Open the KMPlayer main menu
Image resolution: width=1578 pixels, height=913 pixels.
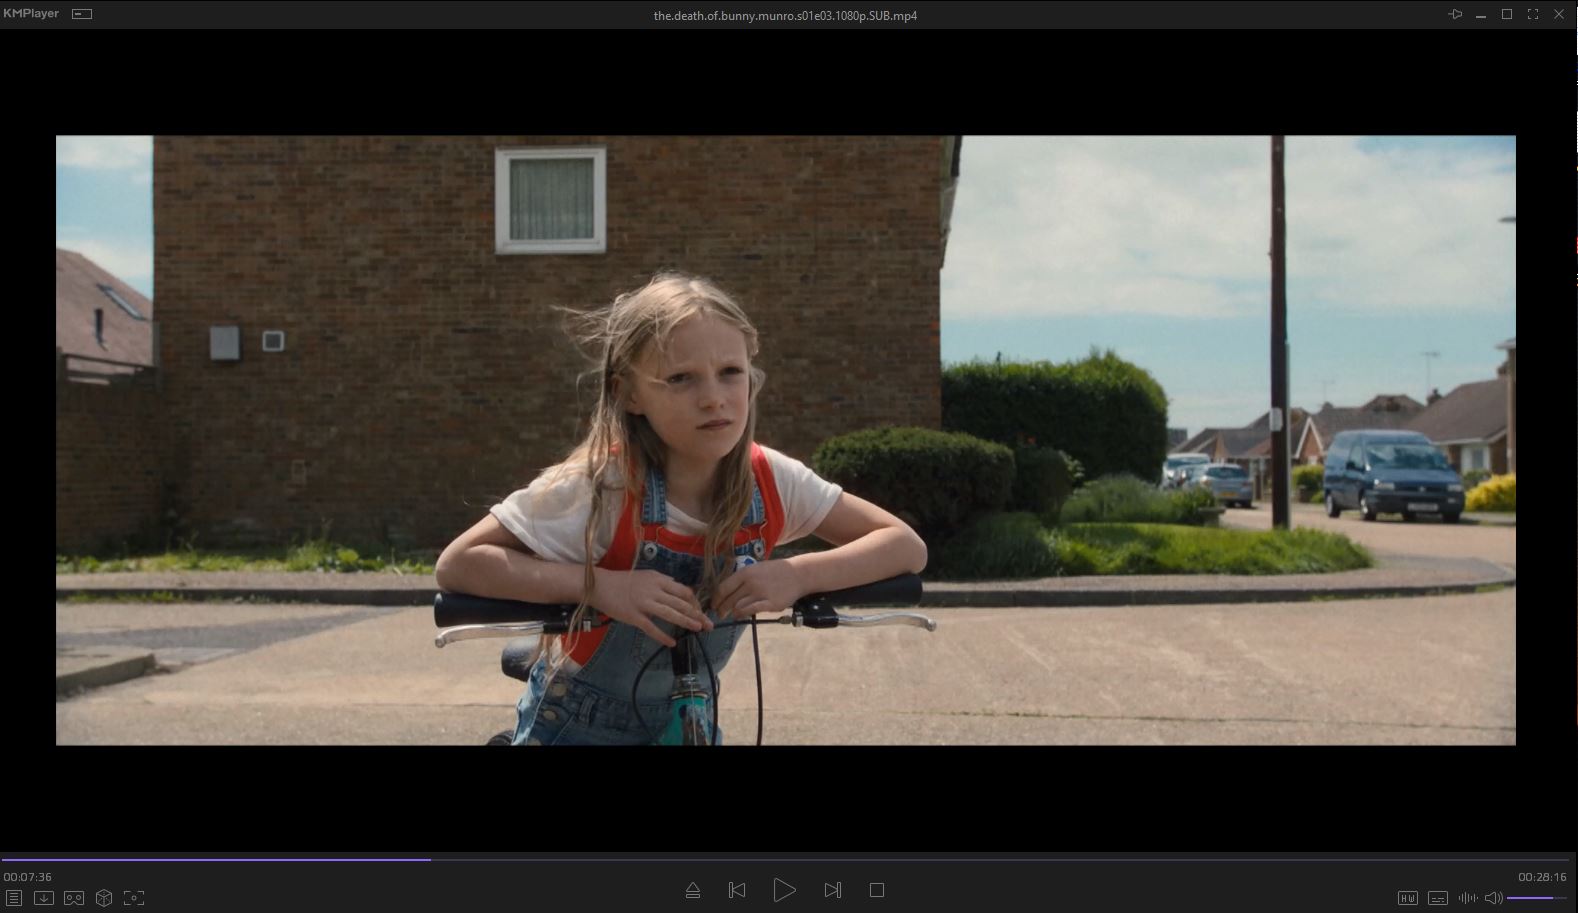pos(31,14)
